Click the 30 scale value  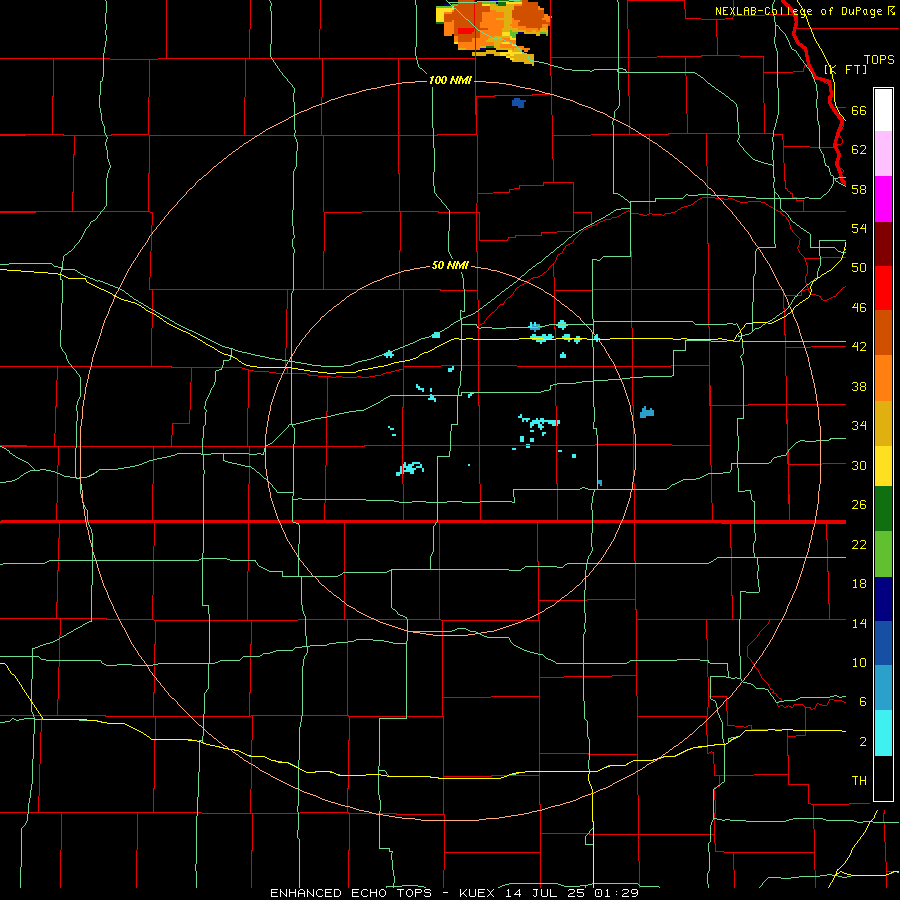[x=859, y=465]
